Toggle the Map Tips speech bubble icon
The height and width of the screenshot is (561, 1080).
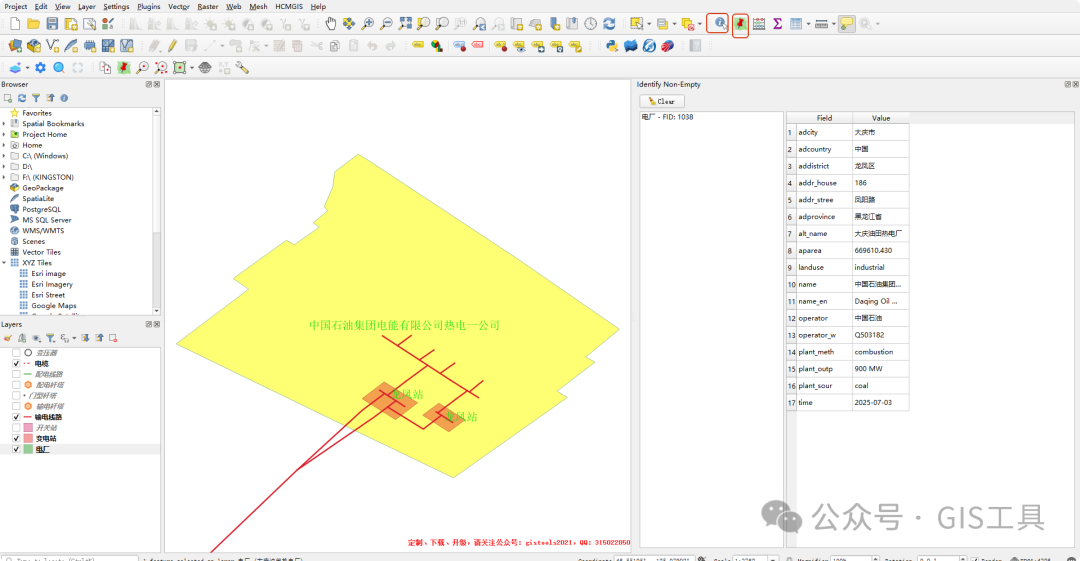click(x=847, y=24)
